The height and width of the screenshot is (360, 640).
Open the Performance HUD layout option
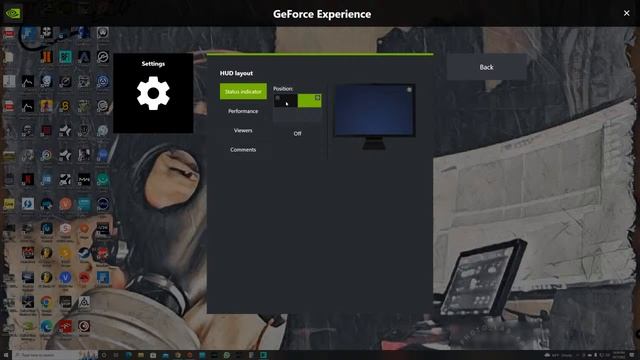(x=243, y=111)
